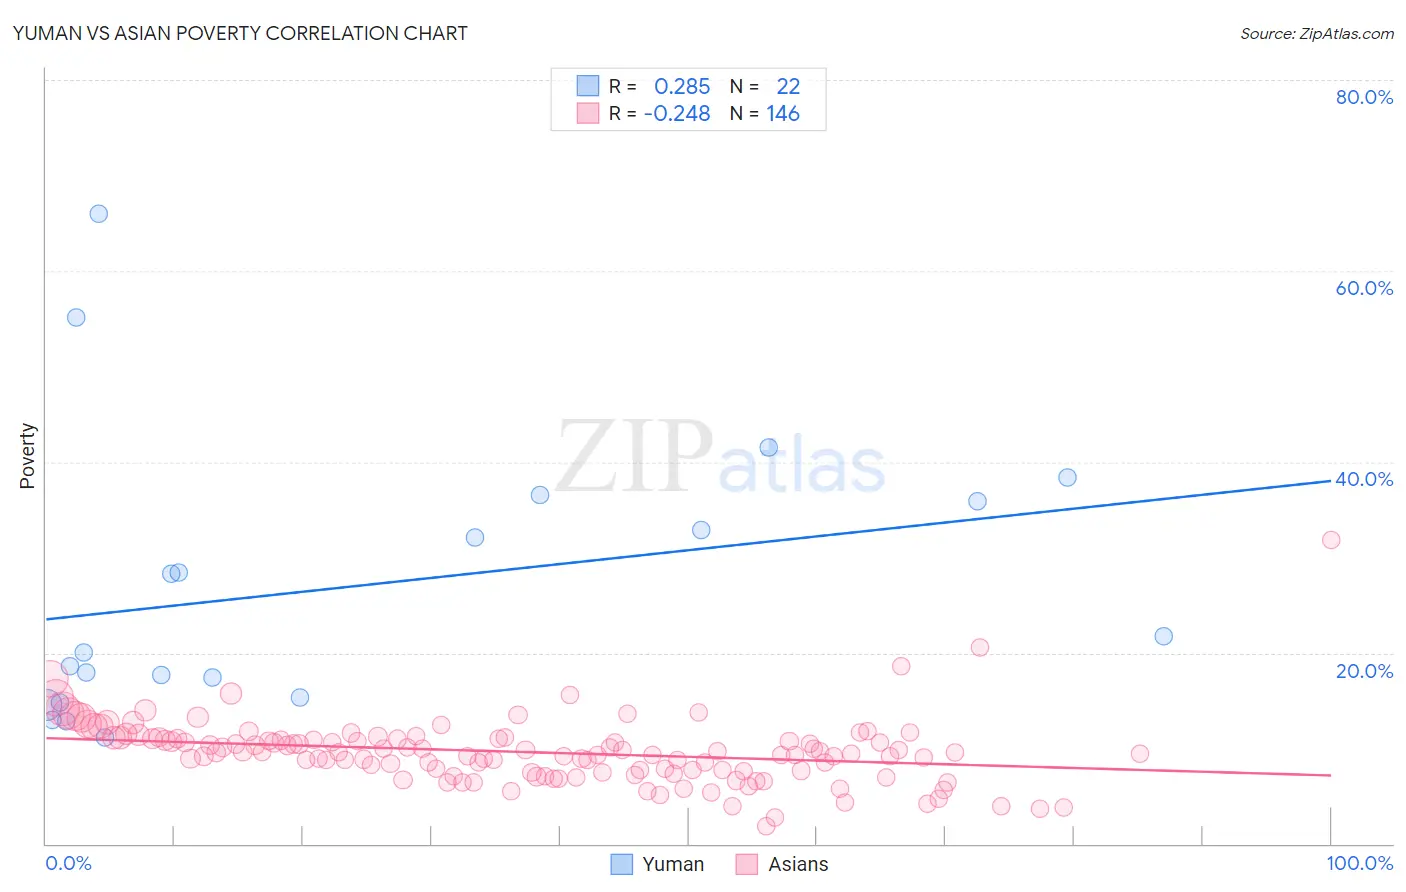Image resolution: width=1406 pixels, height=892 pixels.
Task: Click the blue Yuman legend swatch
Action: 622,864
